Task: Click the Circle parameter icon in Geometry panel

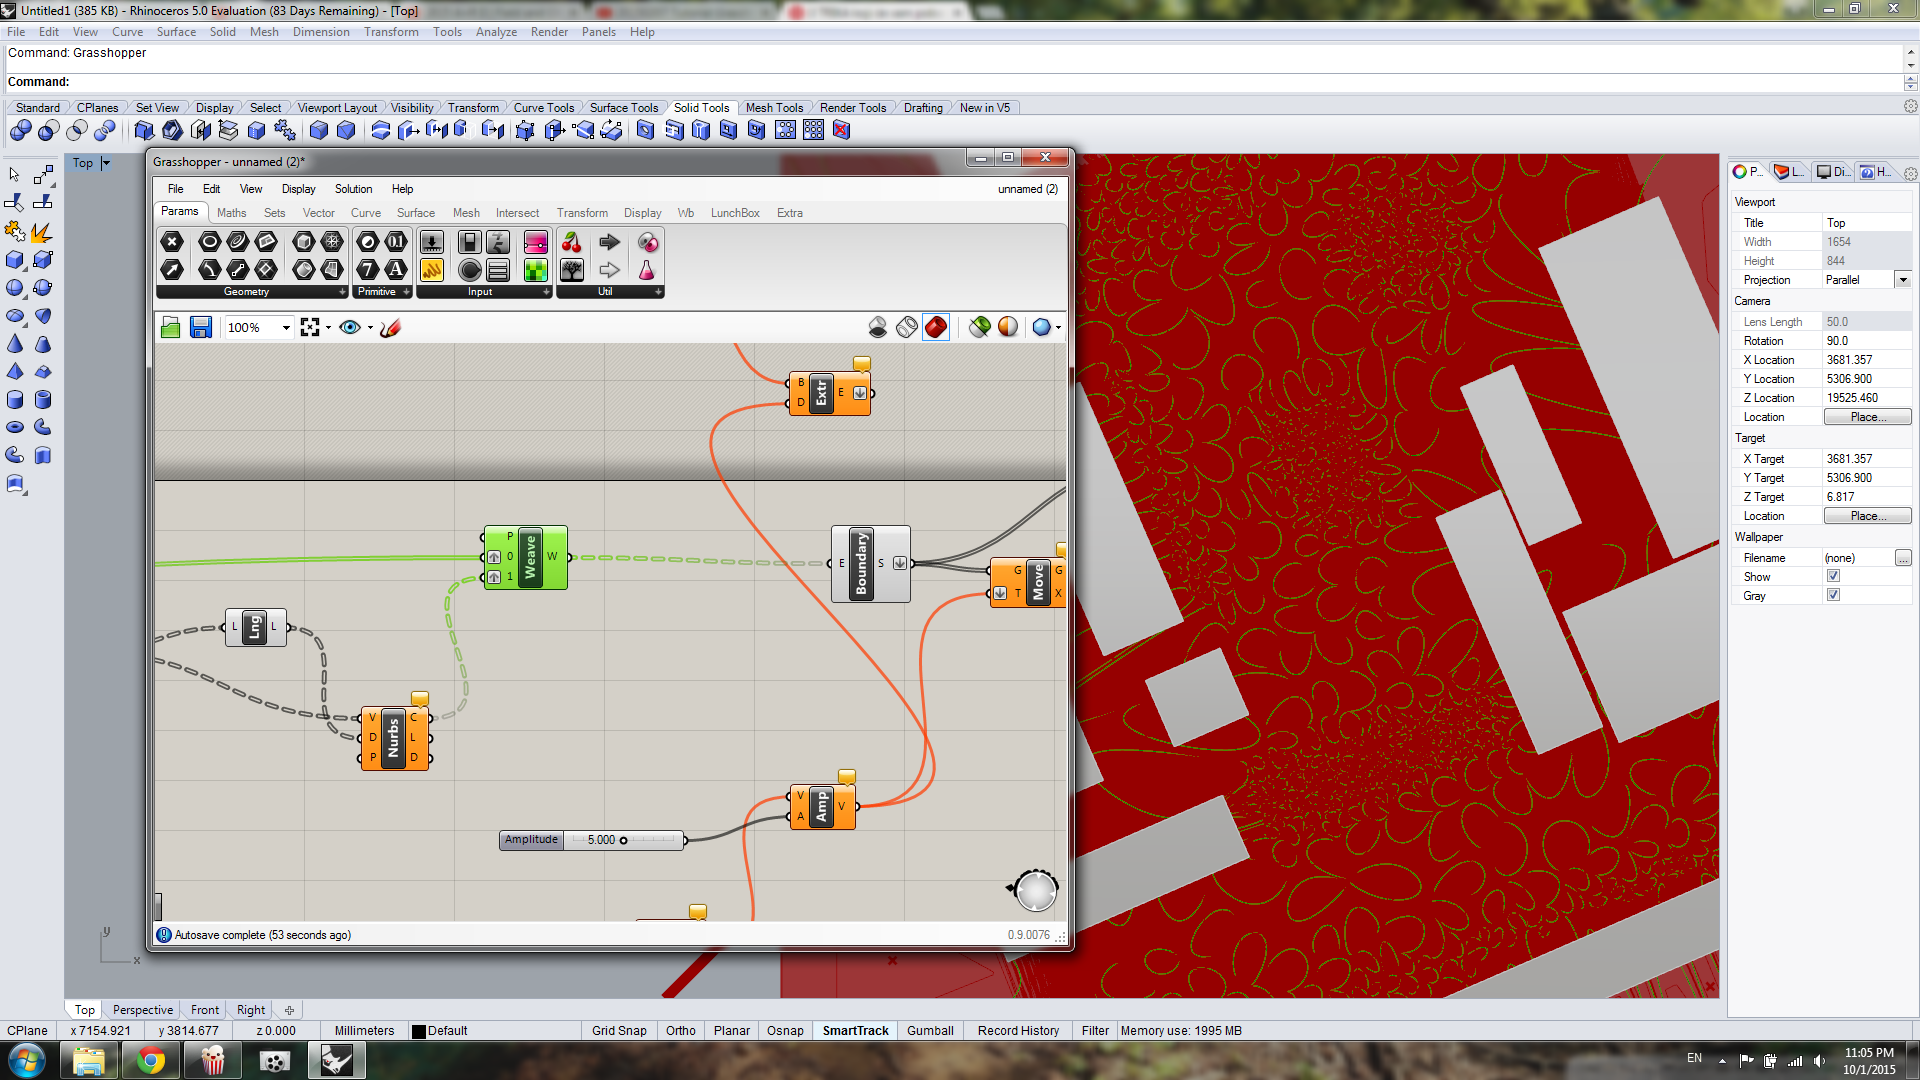Action: (x=209, y=242)
